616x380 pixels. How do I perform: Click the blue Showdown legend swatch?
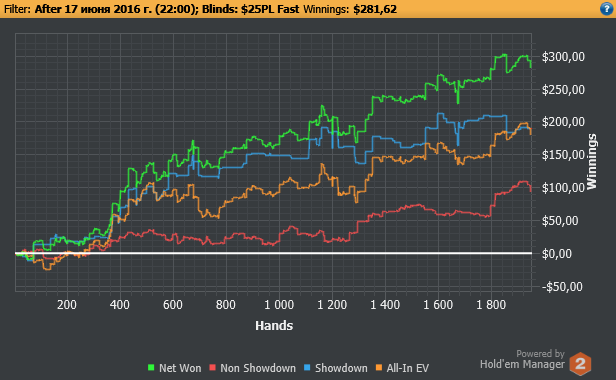pyautogui.click(x=307, y=368)
